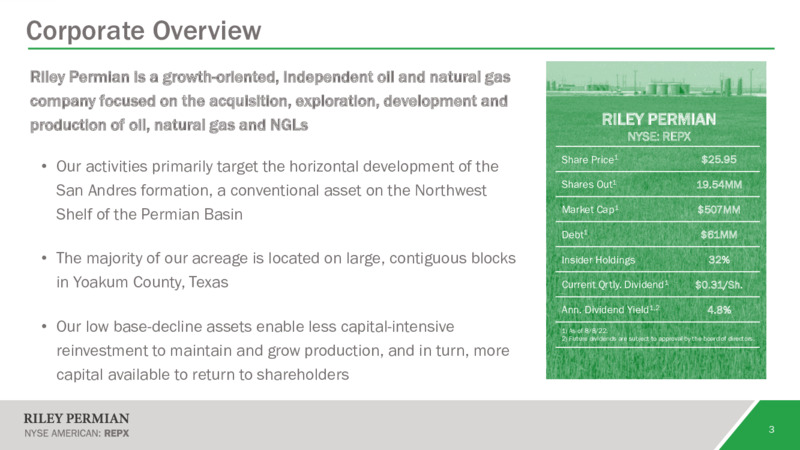800x450 pixels.
Task: Select the Market Cap label
Action: 590,209
